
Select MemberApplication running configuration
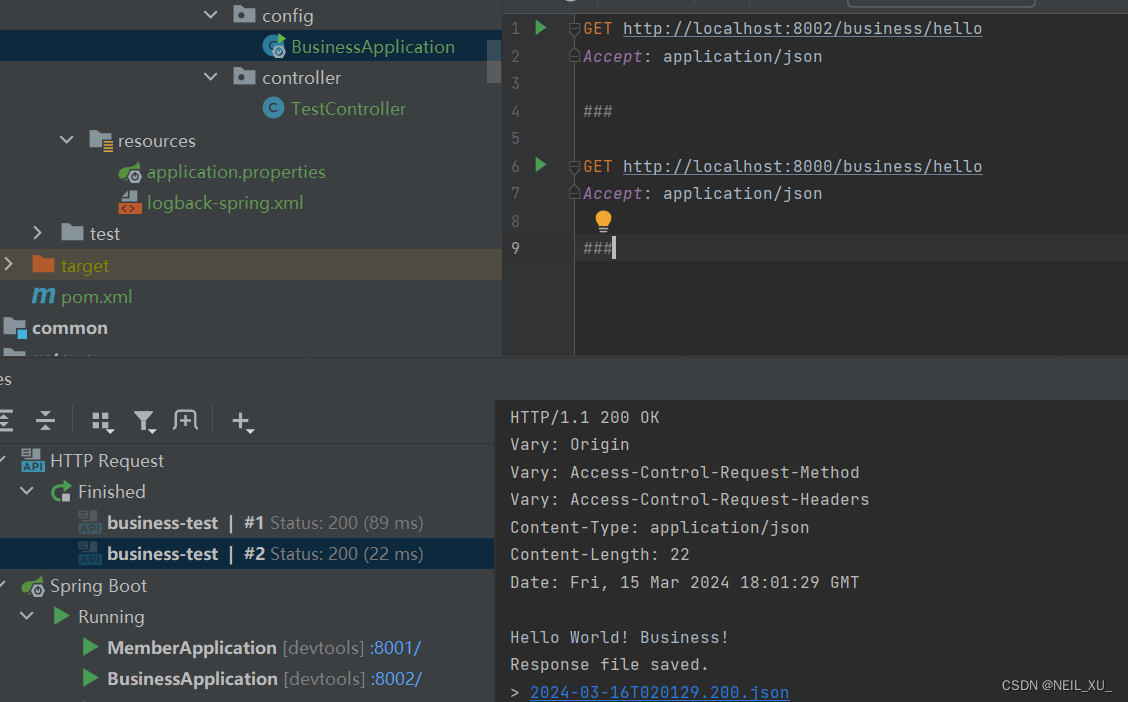point(191,647)
